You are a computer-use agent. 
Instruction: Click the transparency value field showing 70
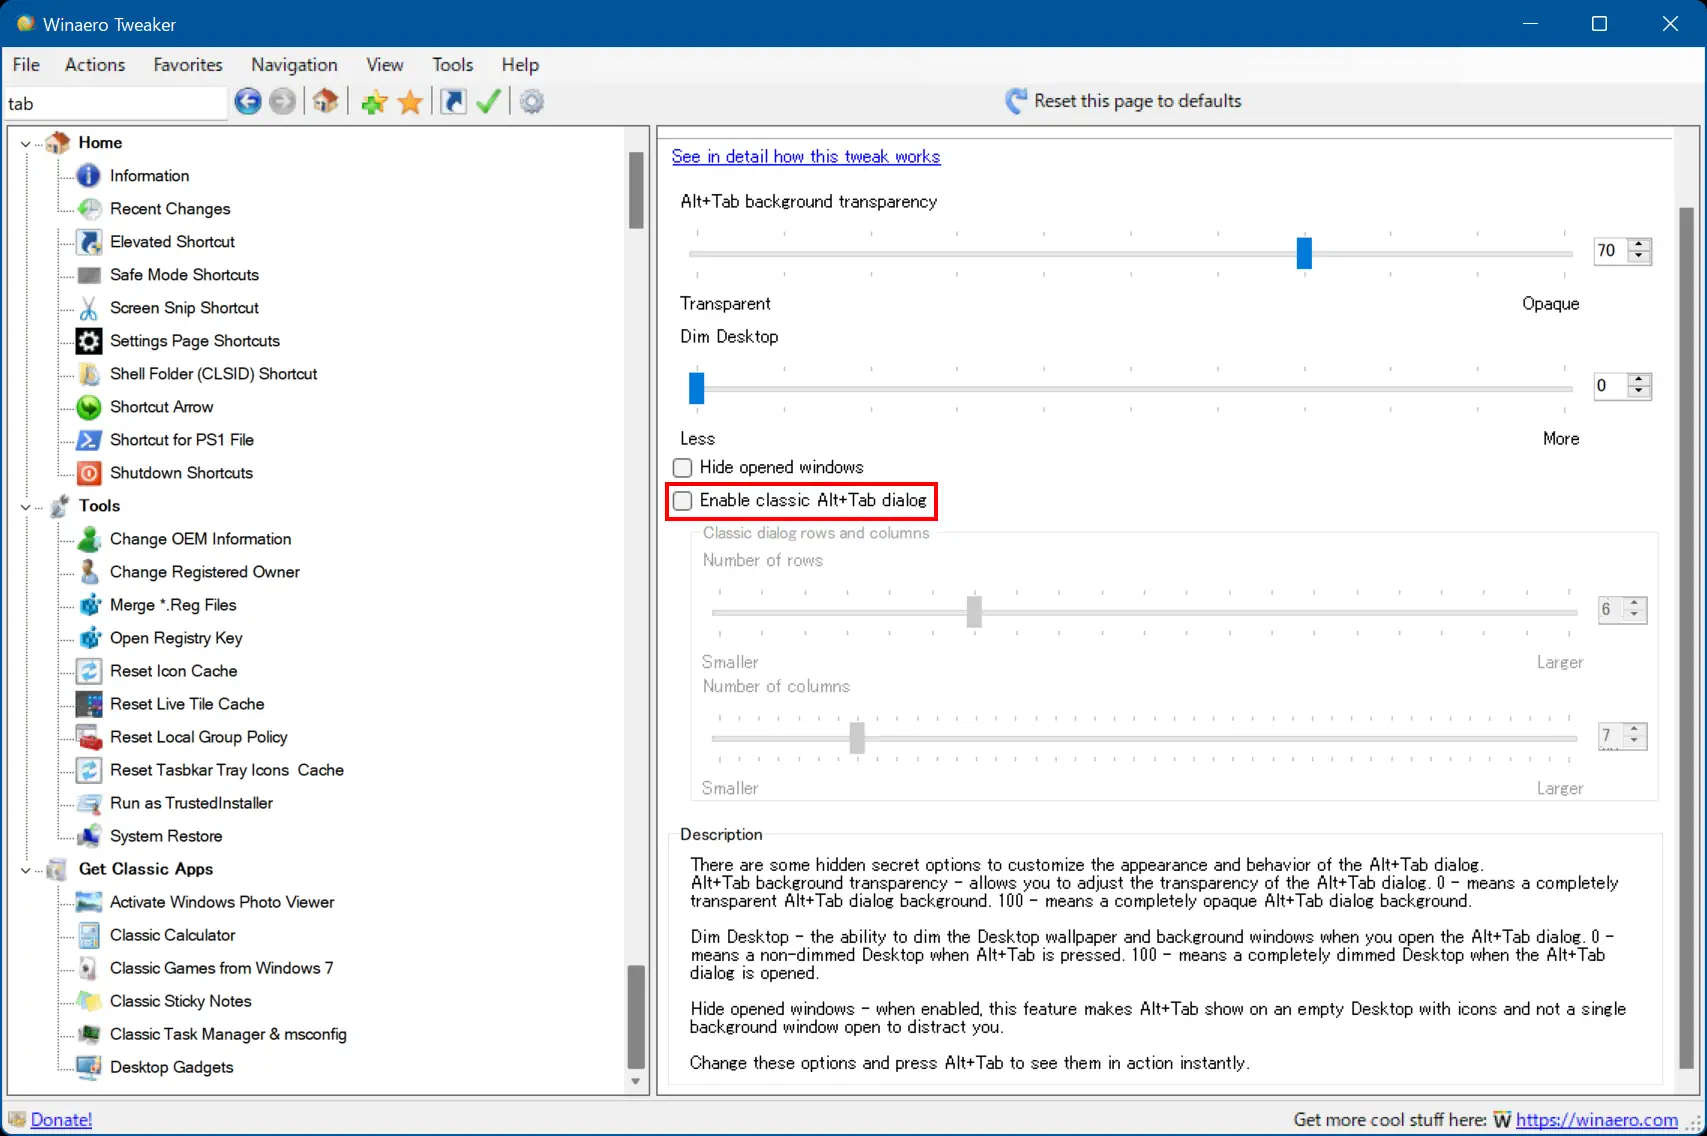pos(1610,251)
